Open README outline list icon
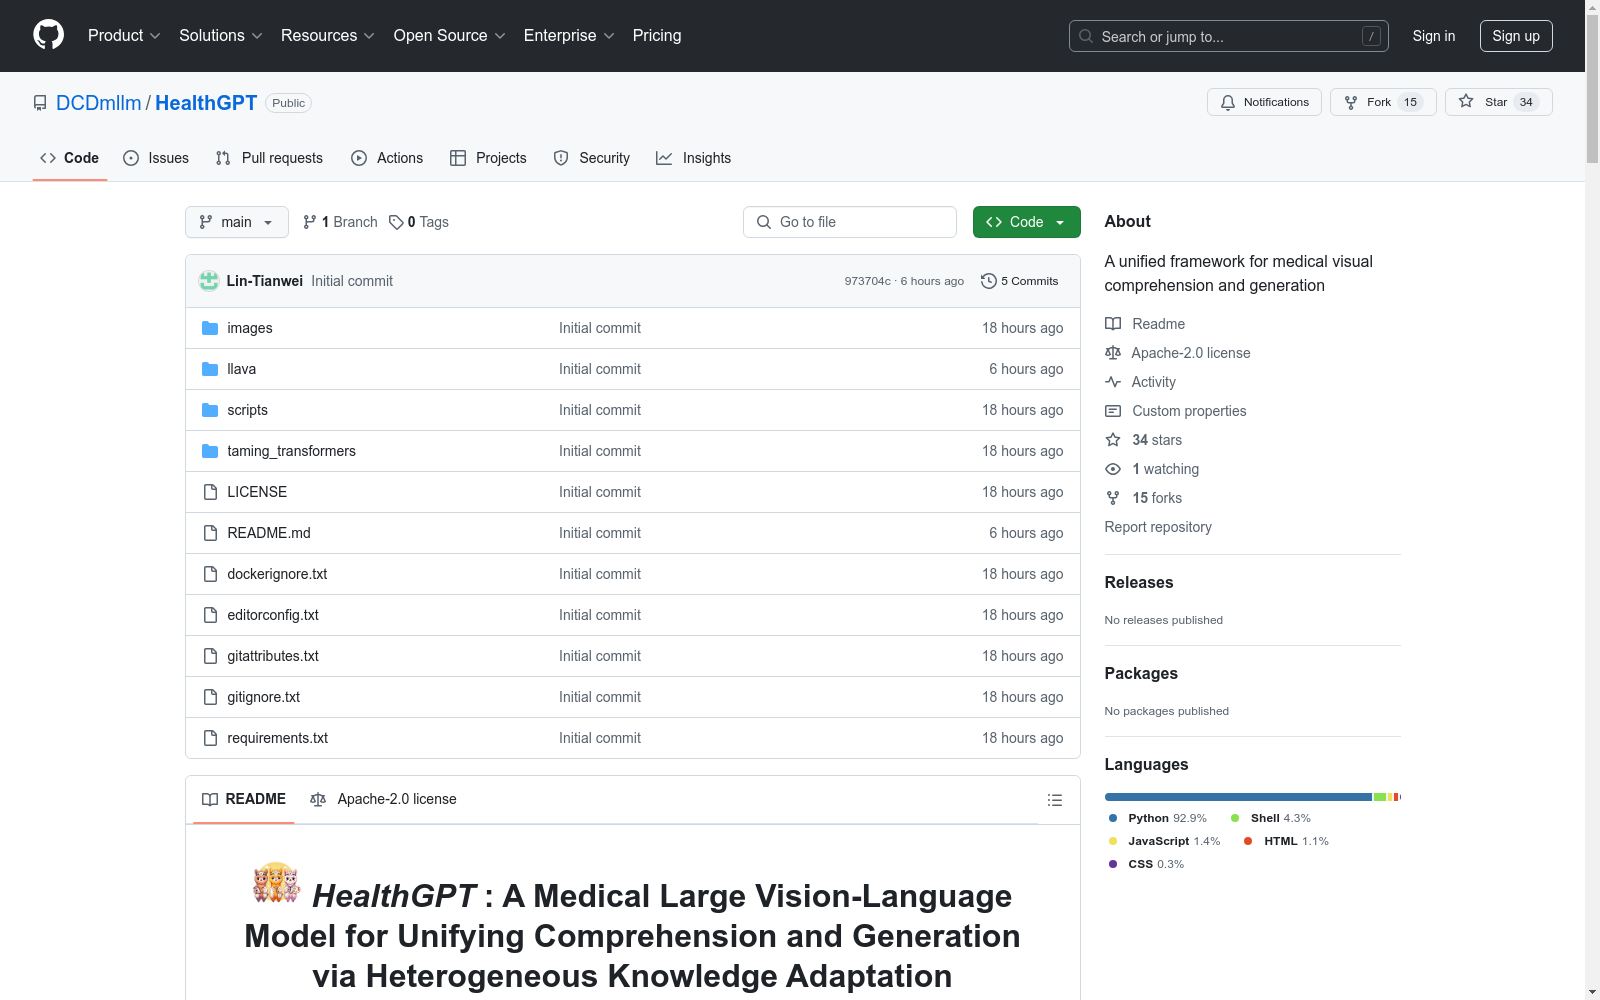1600x1000 pixels. click(1054, 800)
